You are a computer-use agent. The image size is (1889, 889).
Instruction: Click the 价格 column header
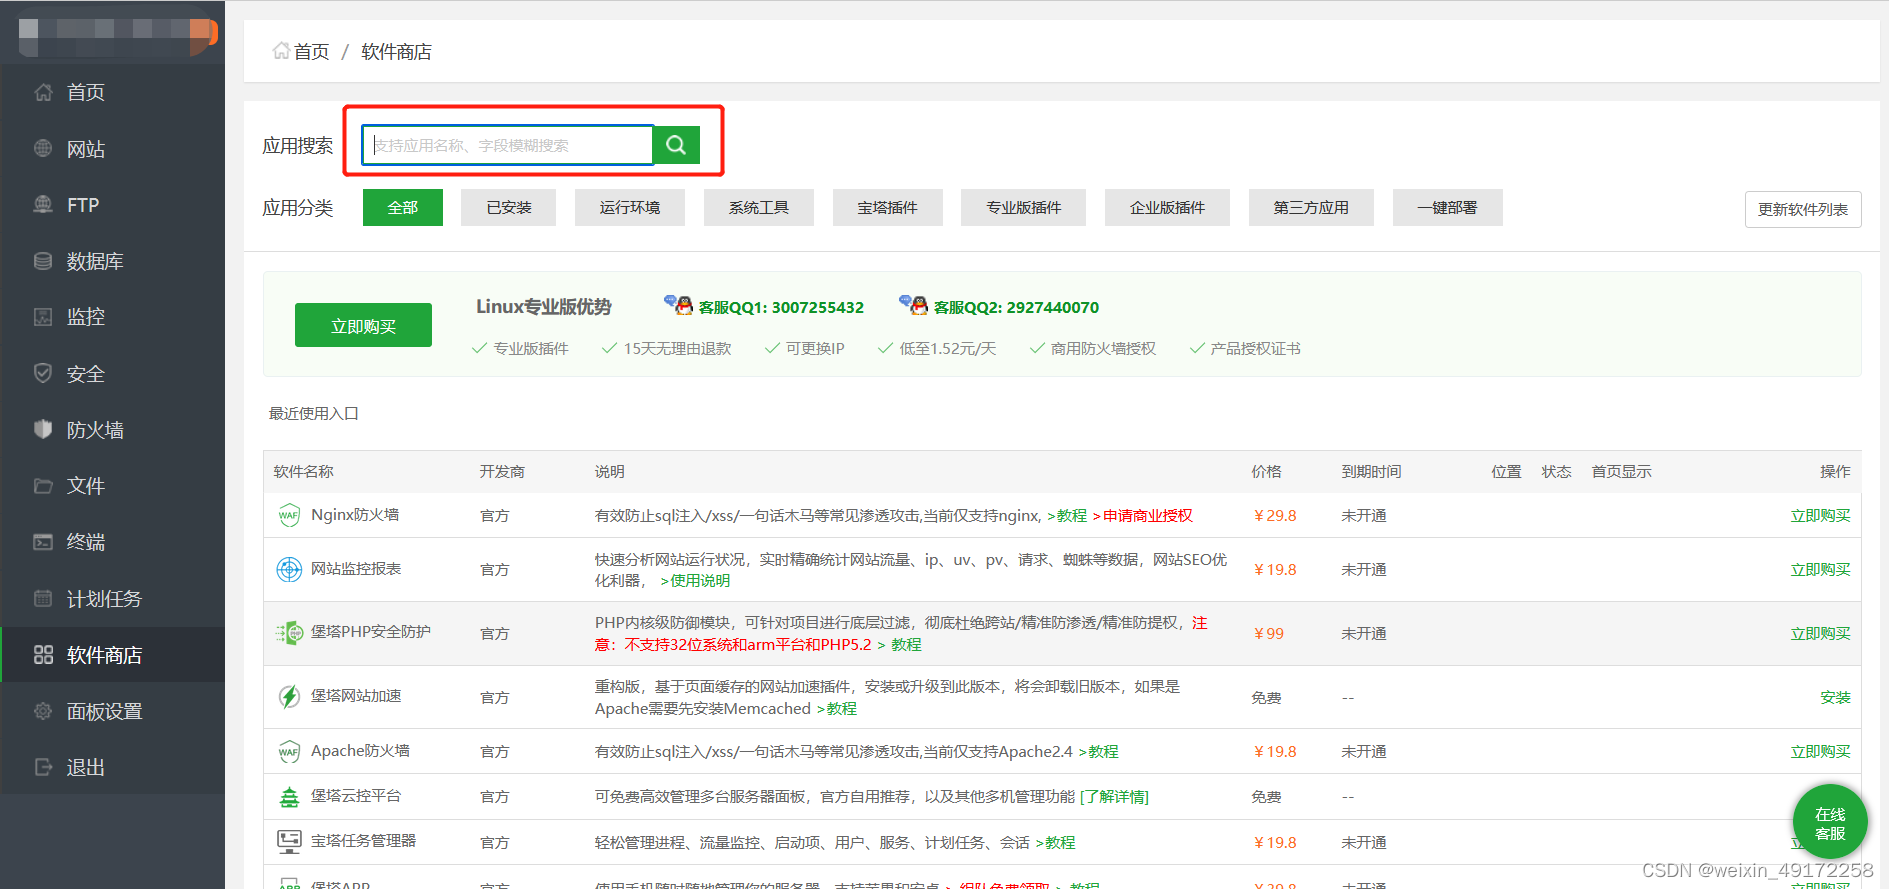coord(1266,472)
